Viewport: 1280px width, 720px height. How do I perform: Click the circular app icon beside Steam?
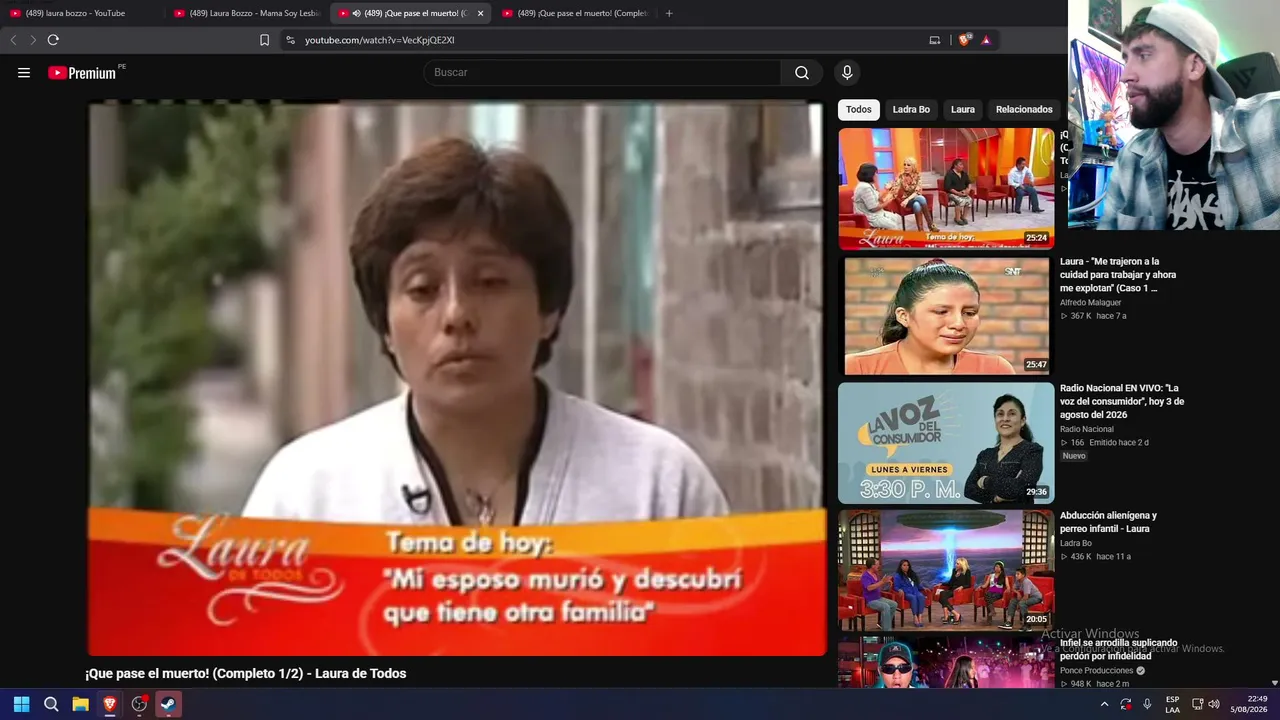pos(139,704)
